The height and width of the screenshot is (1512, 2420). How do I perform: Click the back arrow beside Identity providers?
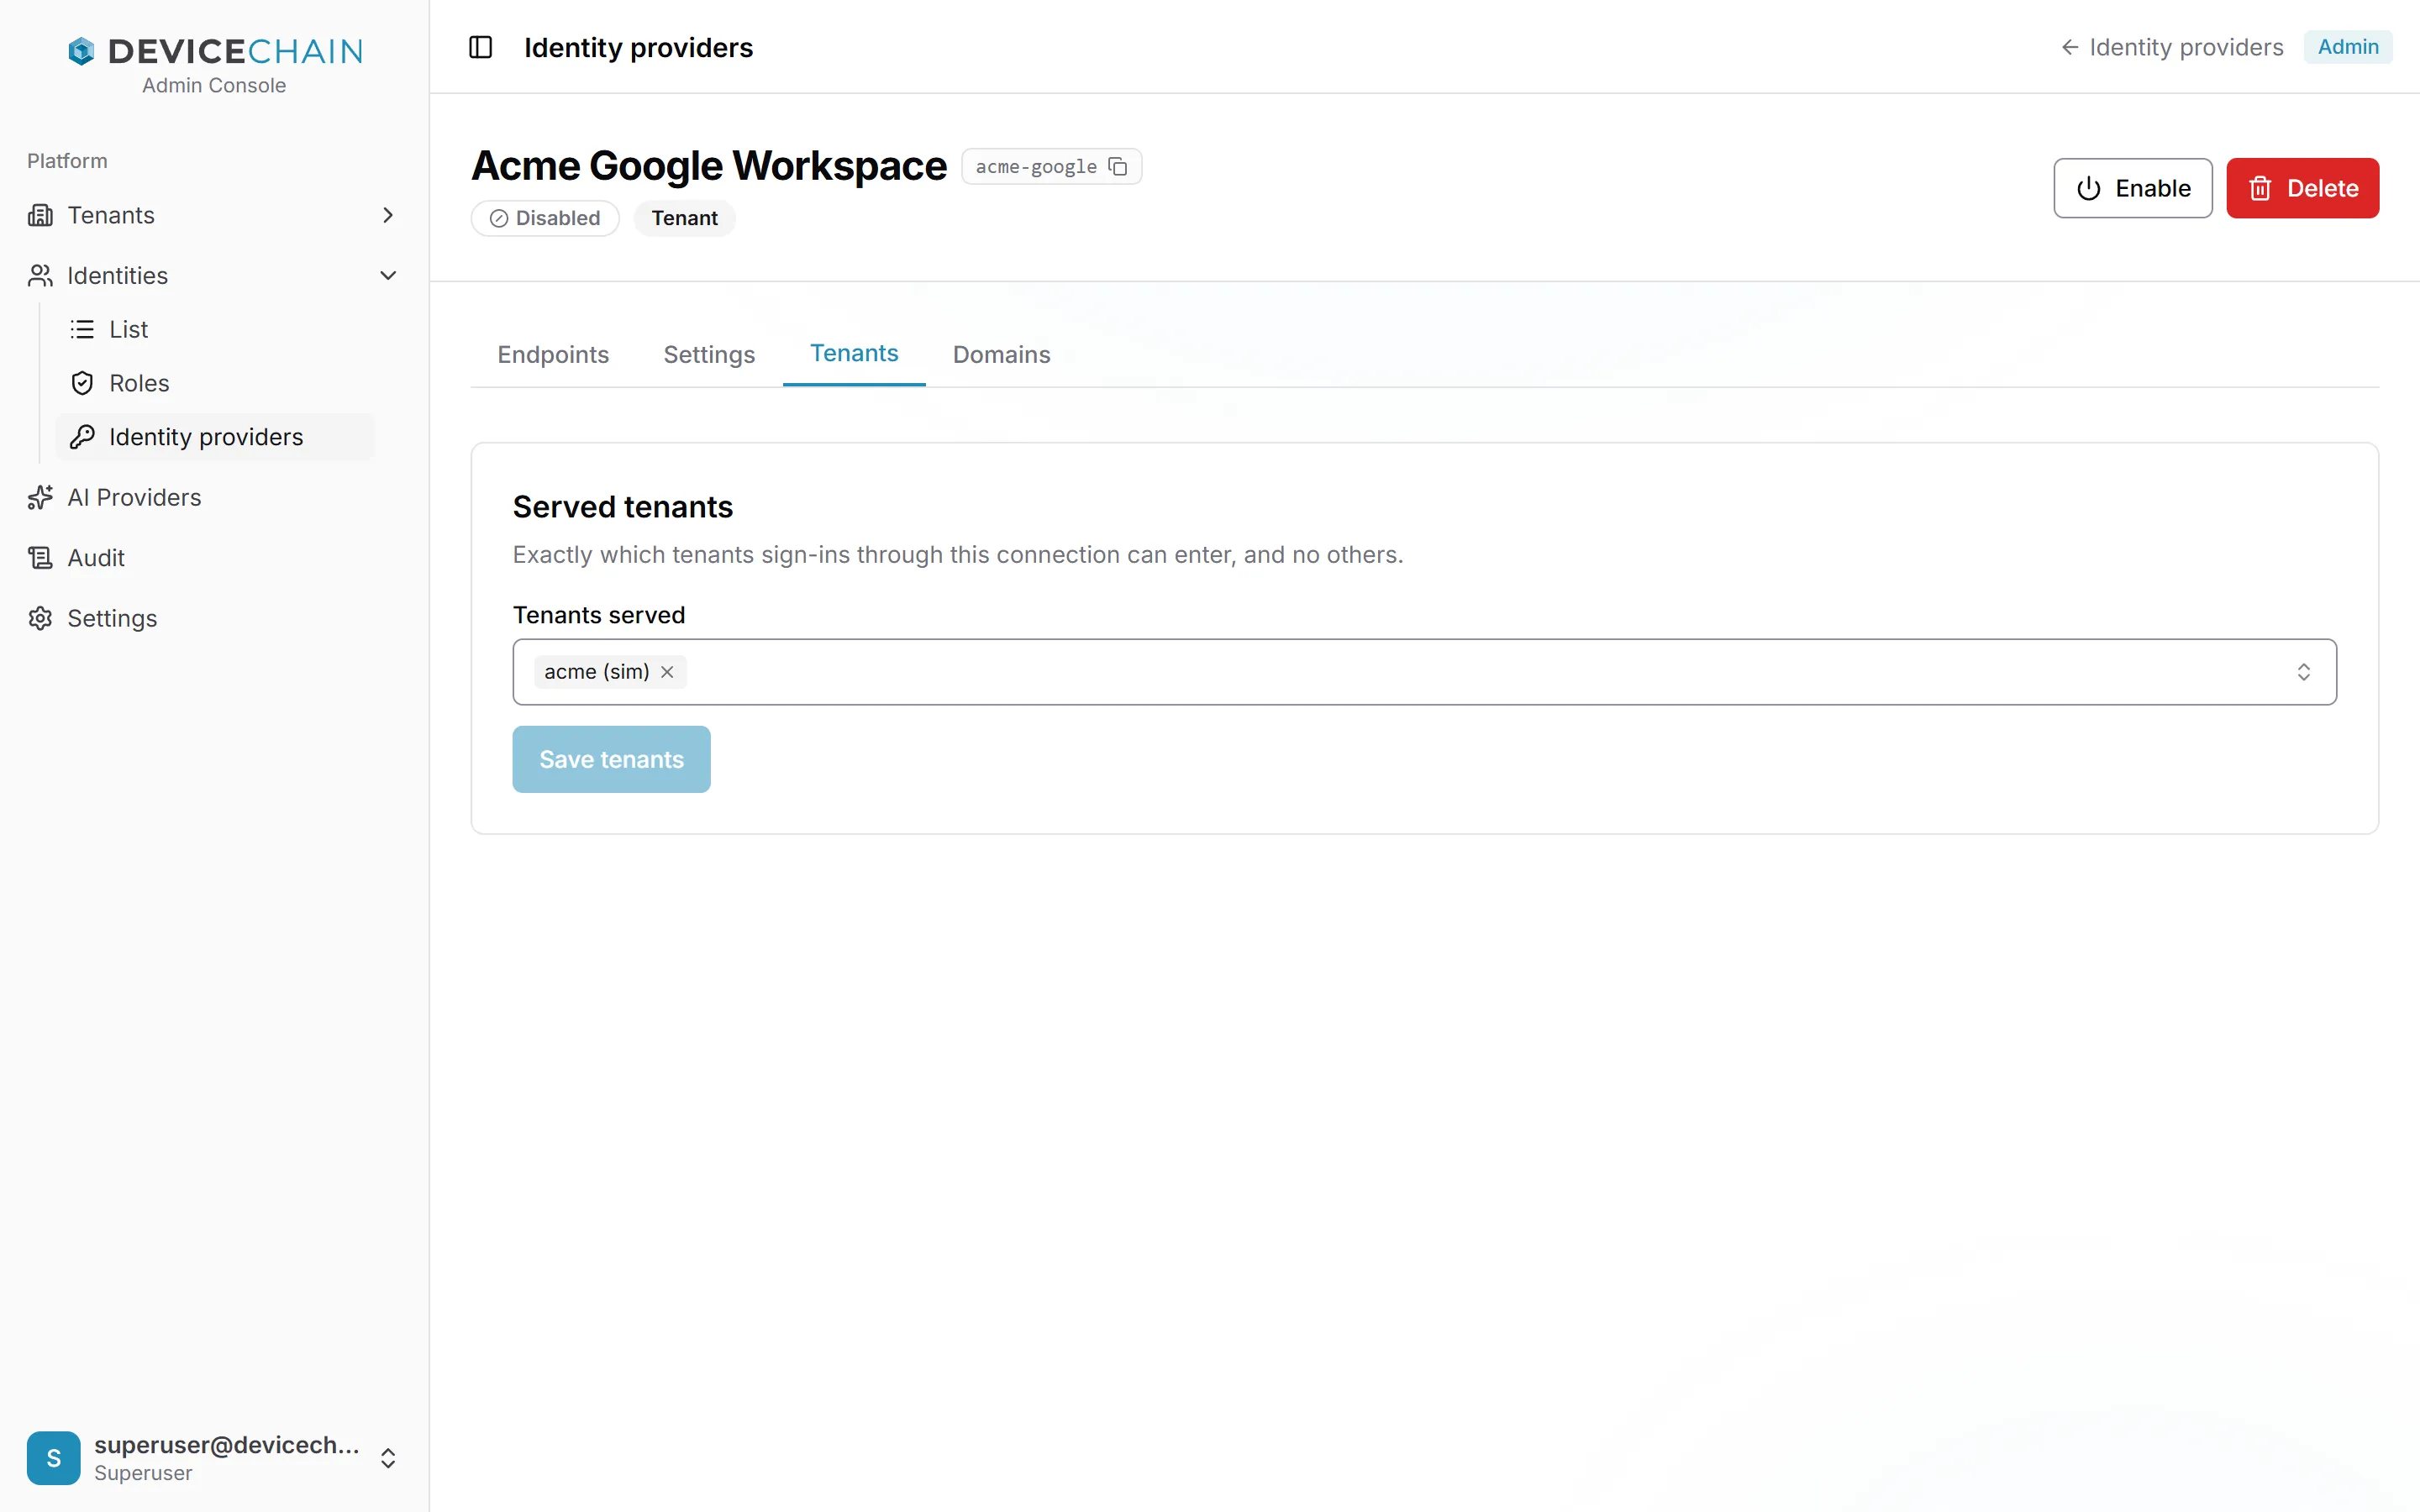(2070, 47)
